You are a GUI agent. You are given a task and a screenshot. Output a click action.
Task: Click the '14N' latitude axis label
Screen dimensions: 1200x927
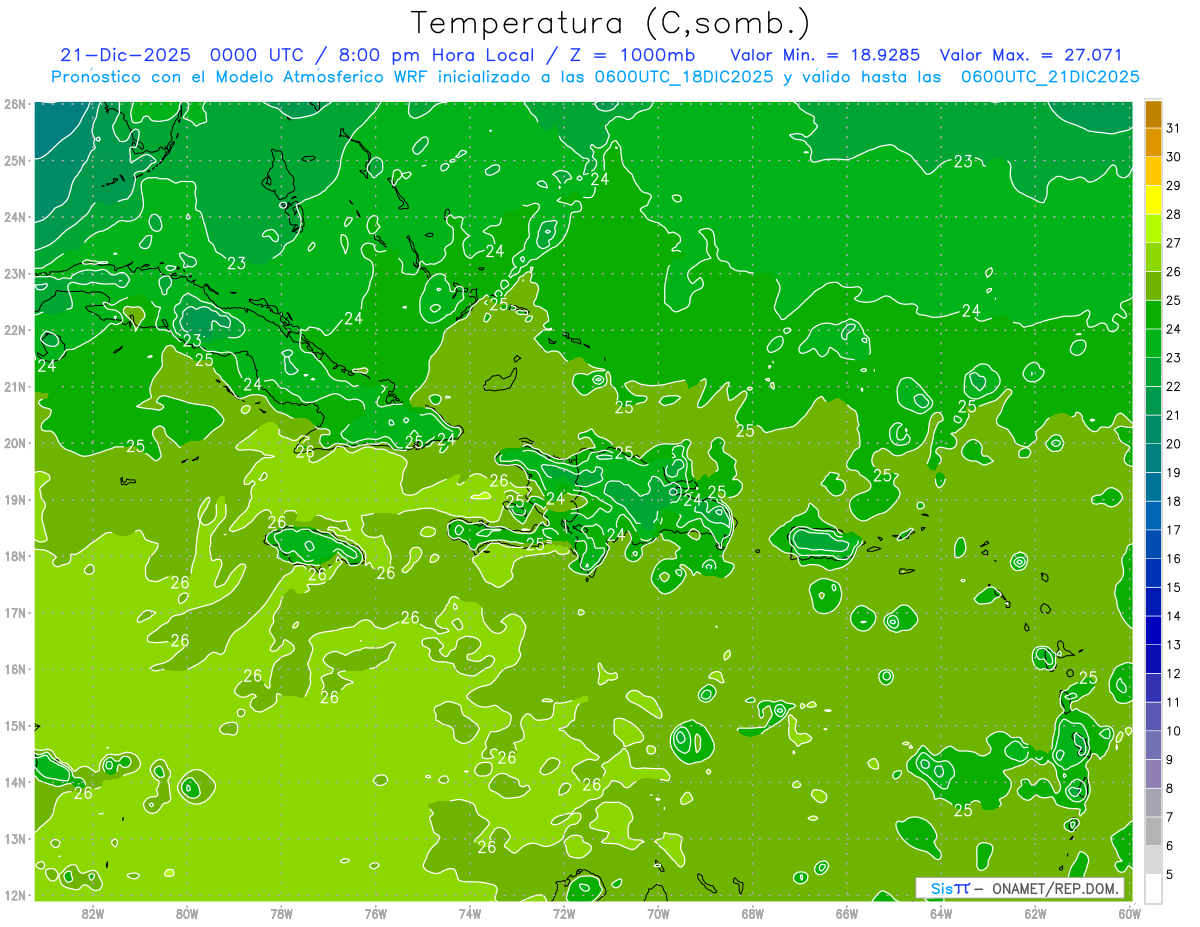coord(15,782)
